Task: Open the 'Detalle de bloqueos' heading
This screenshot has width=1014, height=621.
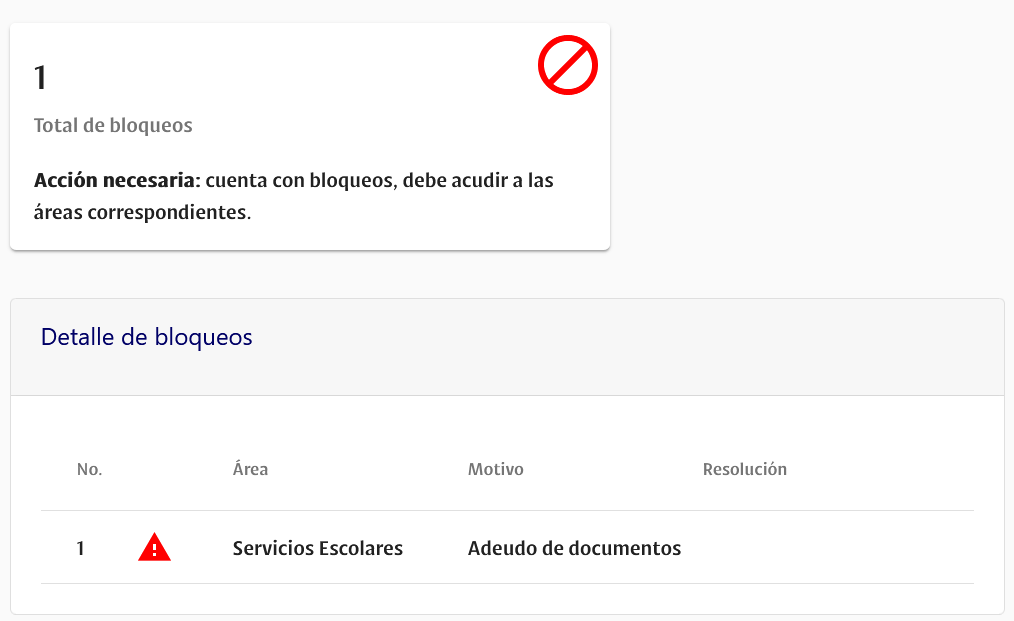Action: point(146,337)
